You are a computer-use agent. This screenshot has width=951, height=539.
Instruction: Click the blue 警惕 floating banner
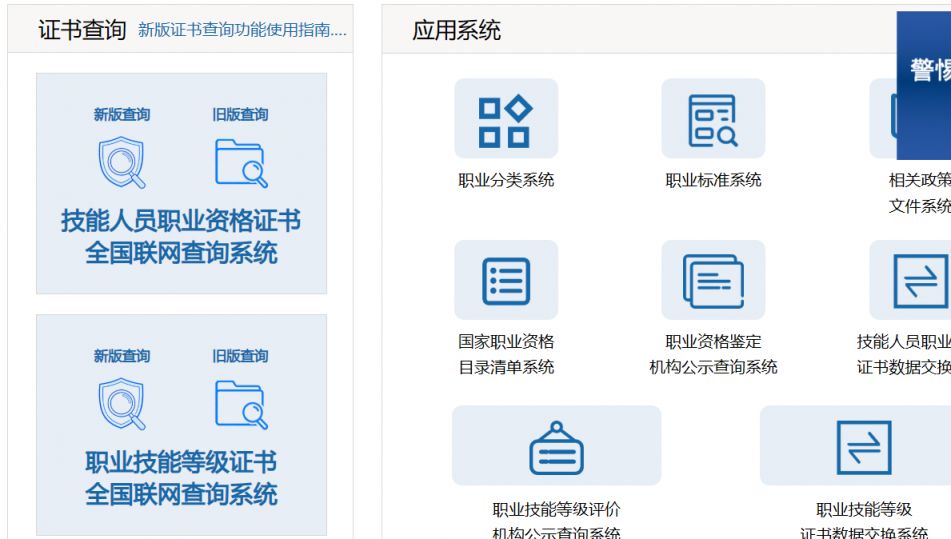click(924, 85)
